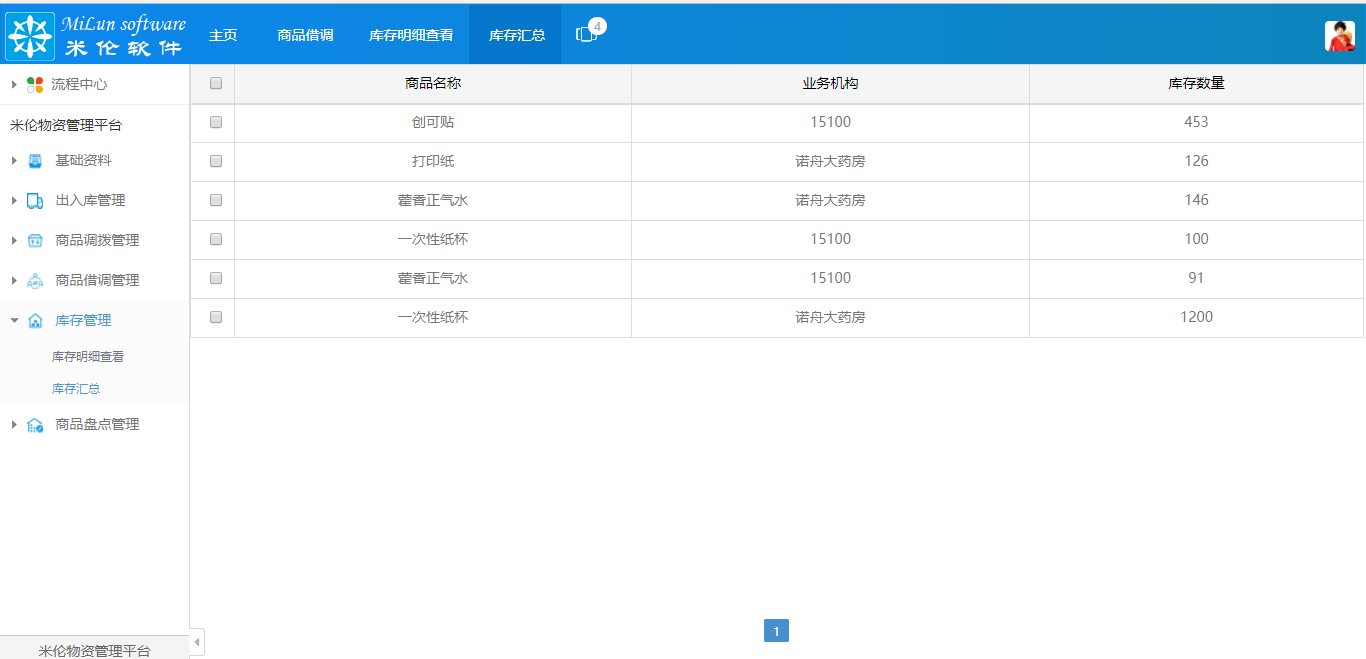Select the 库存管理 house icon
Viewport: 1366px width, 659px height.
click(34, 320)
